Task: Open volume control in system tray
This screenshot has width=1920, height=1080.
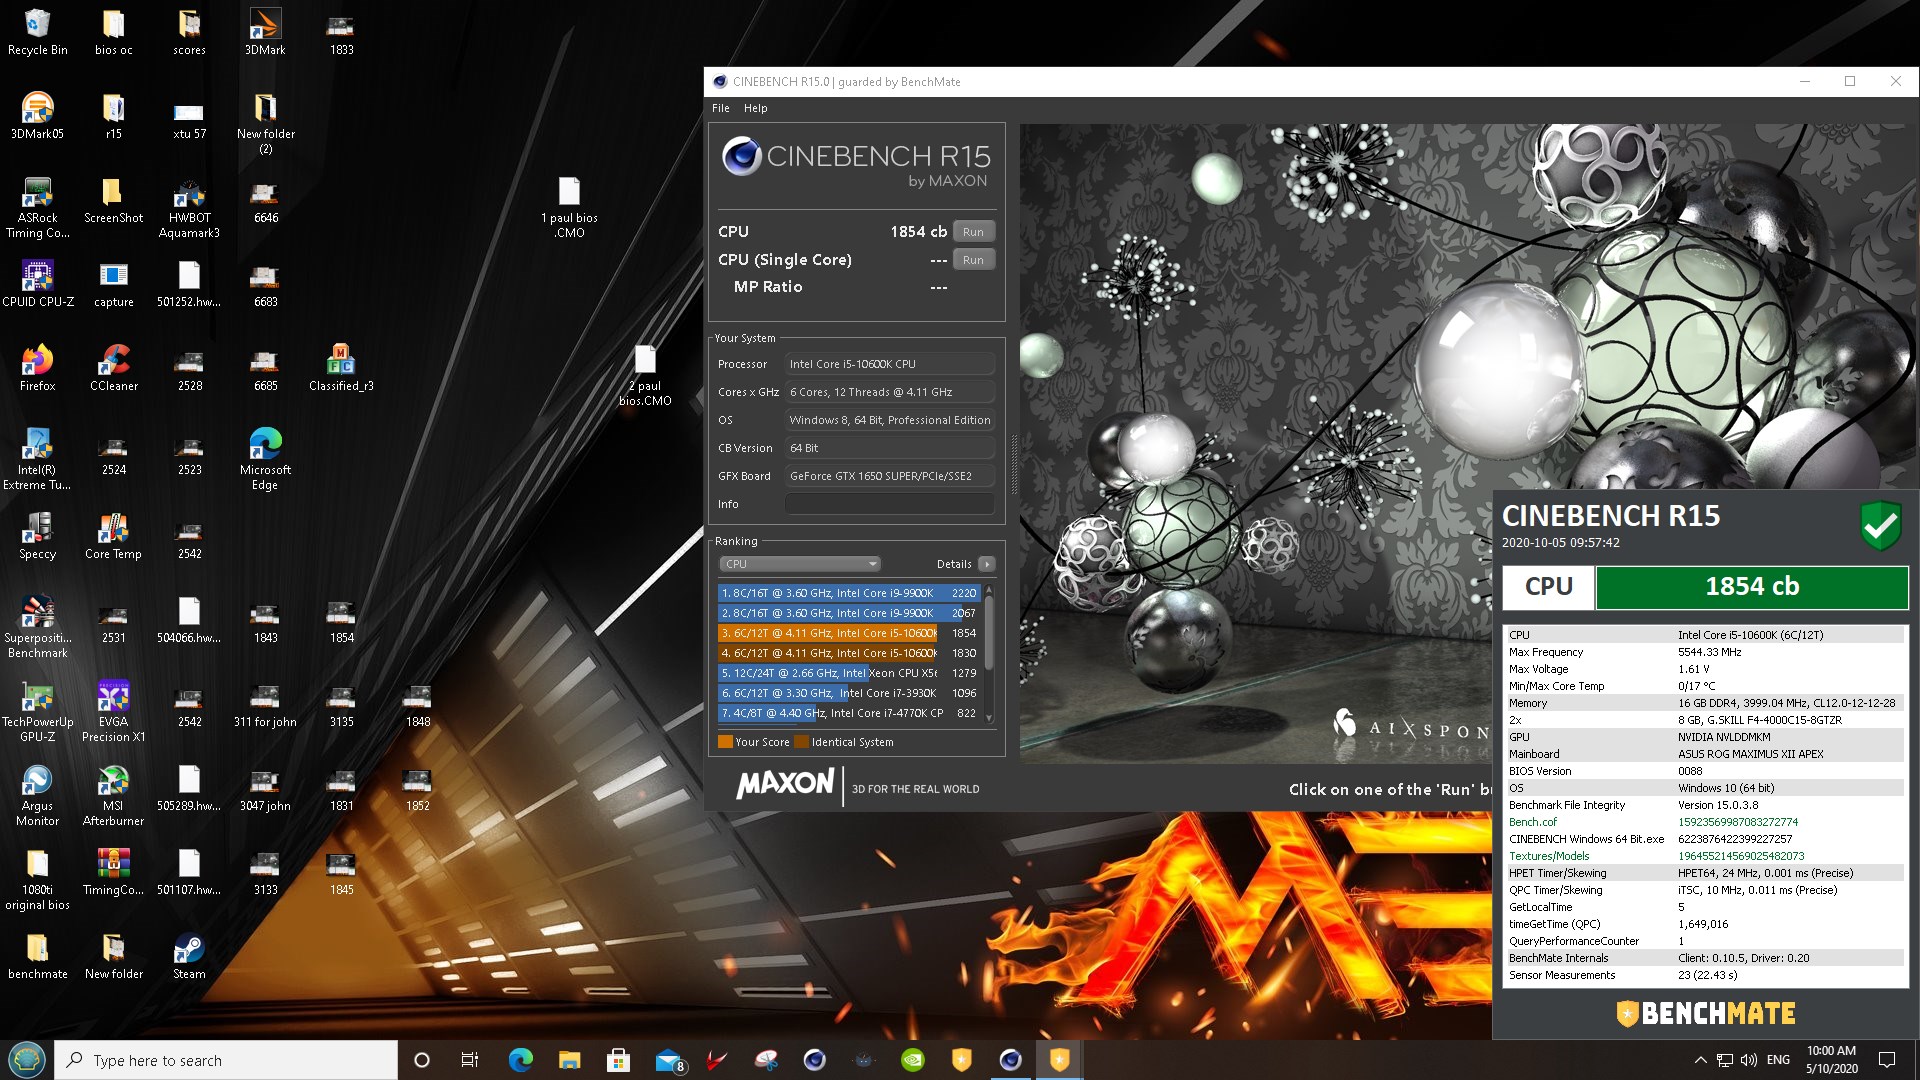Action: coord(1748,1060)
